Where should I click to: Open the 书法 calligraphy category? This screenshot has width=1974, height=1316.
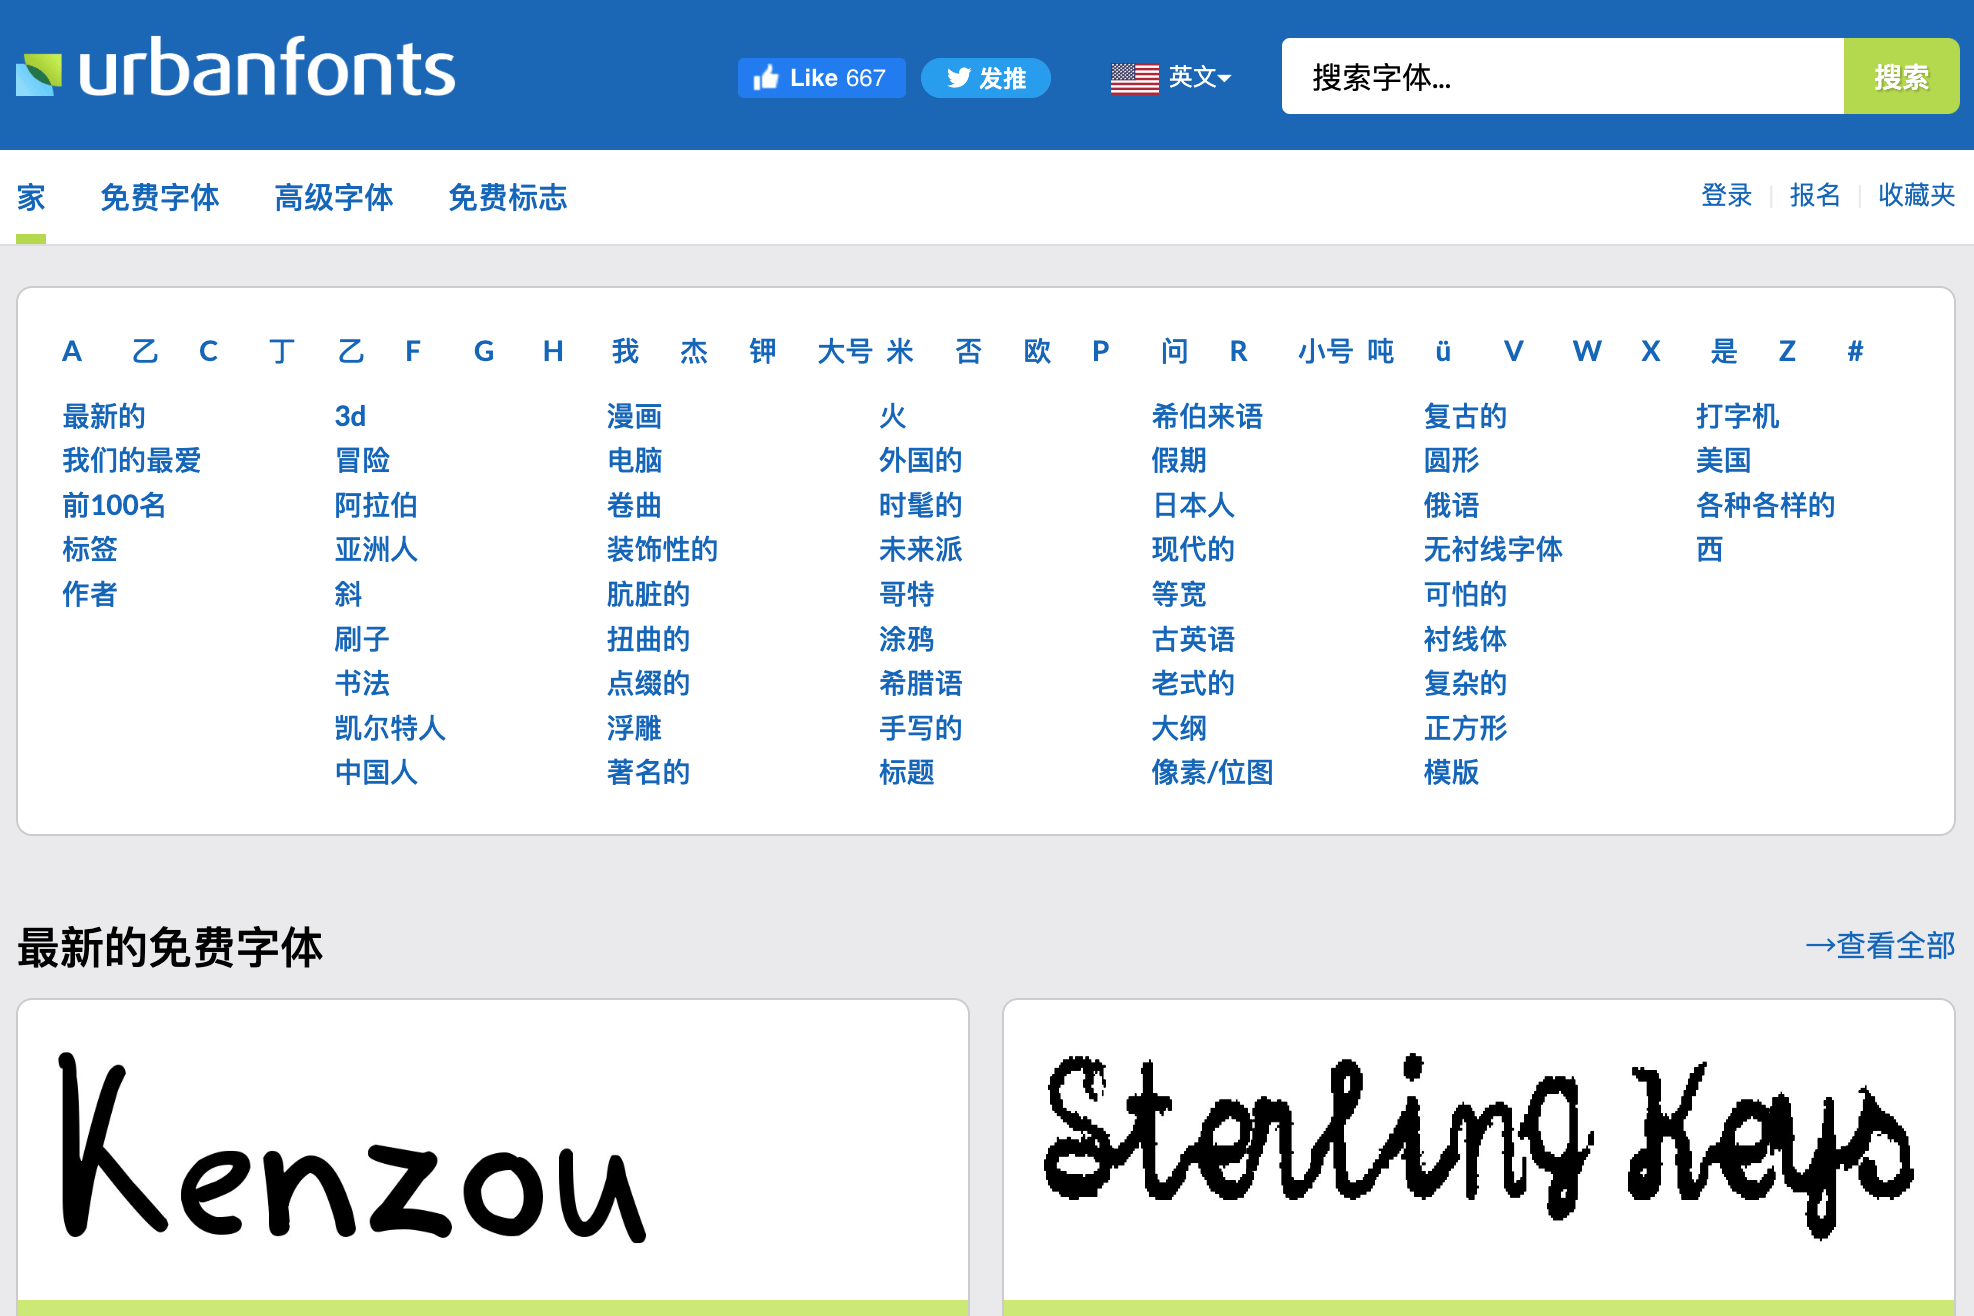(x=362, y=683)
